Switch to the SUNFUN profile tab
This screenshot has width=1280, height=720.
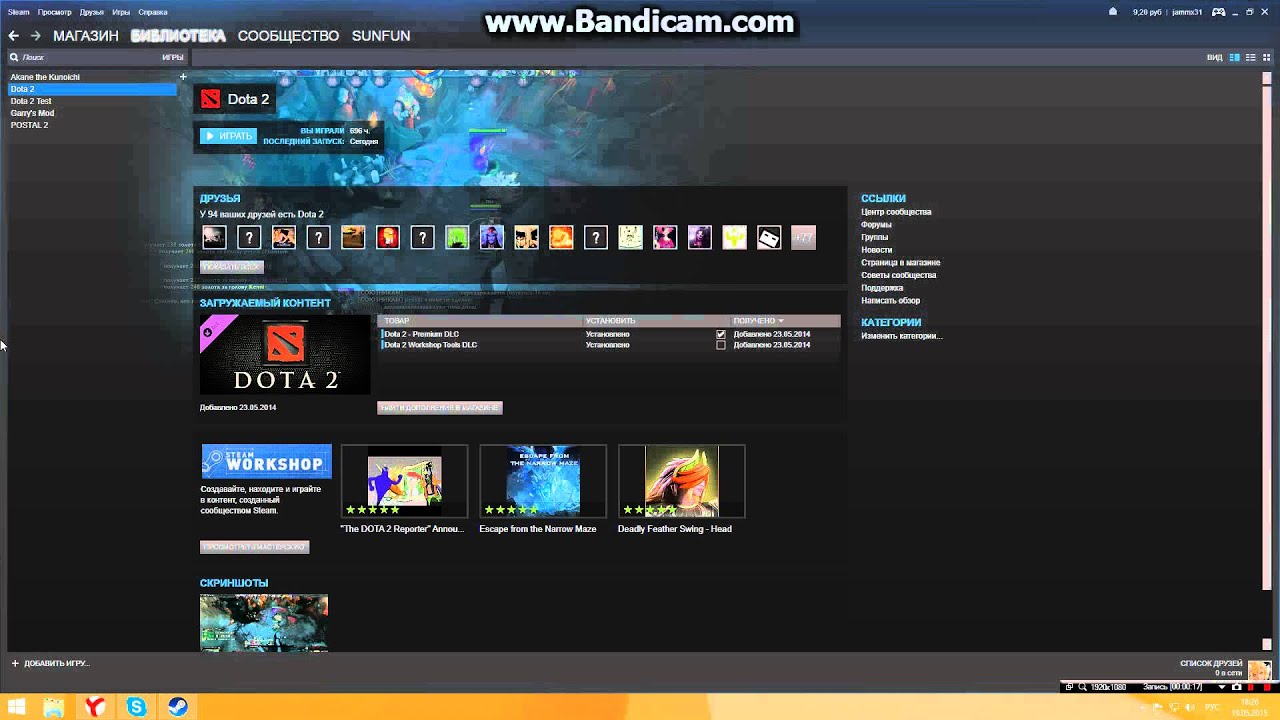381,36
